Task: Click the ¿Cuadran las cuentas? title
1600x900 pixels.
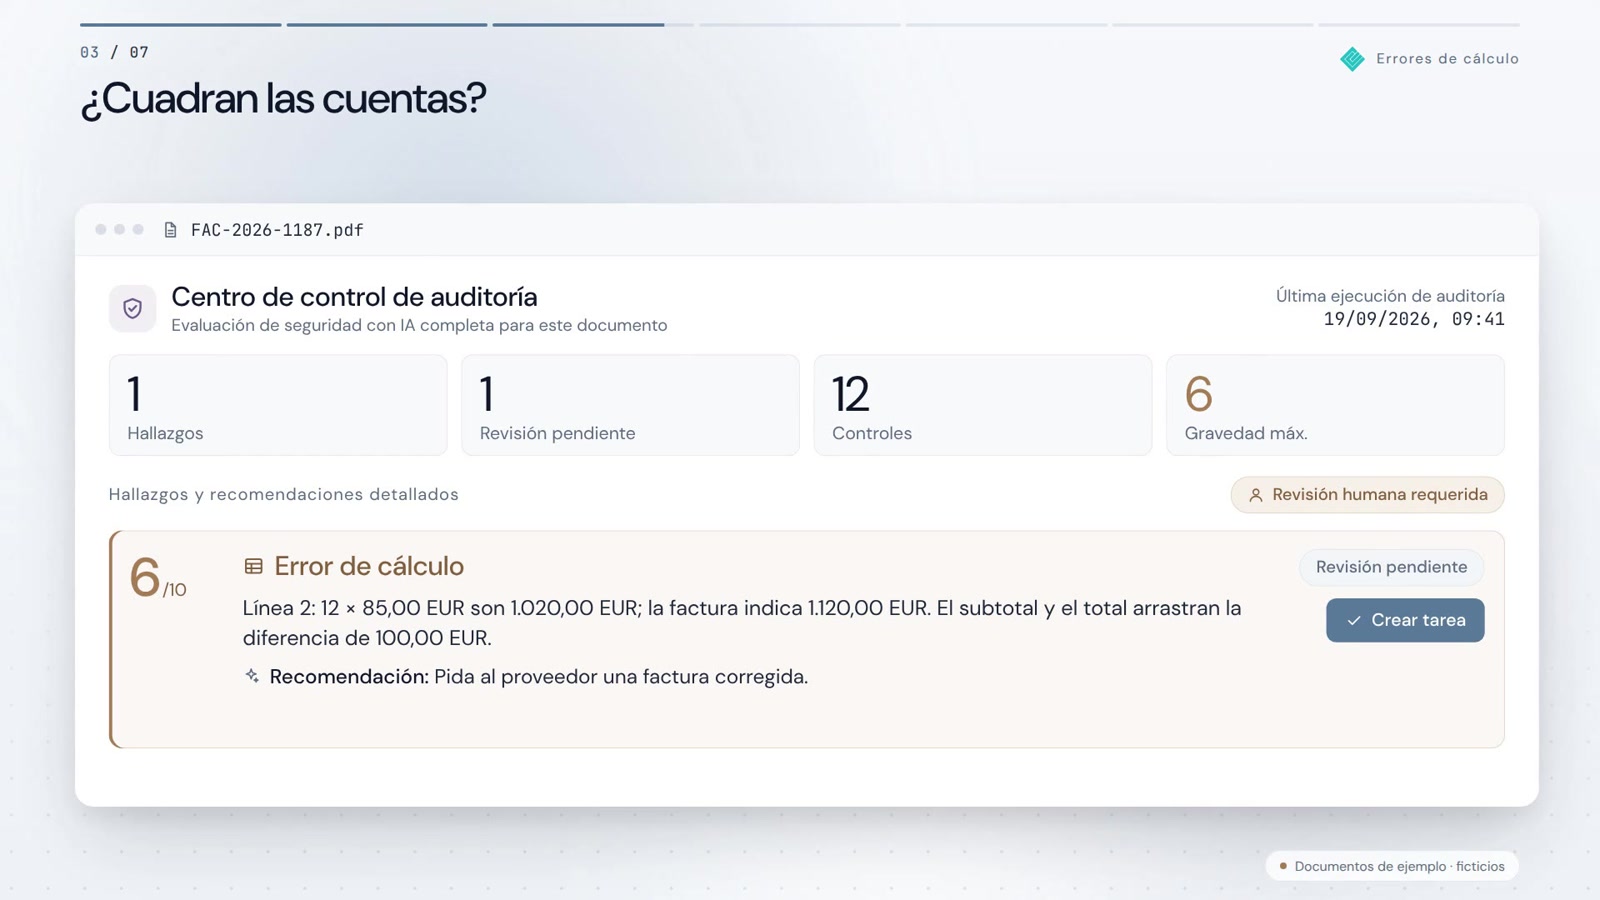Action: click(283, 98)
